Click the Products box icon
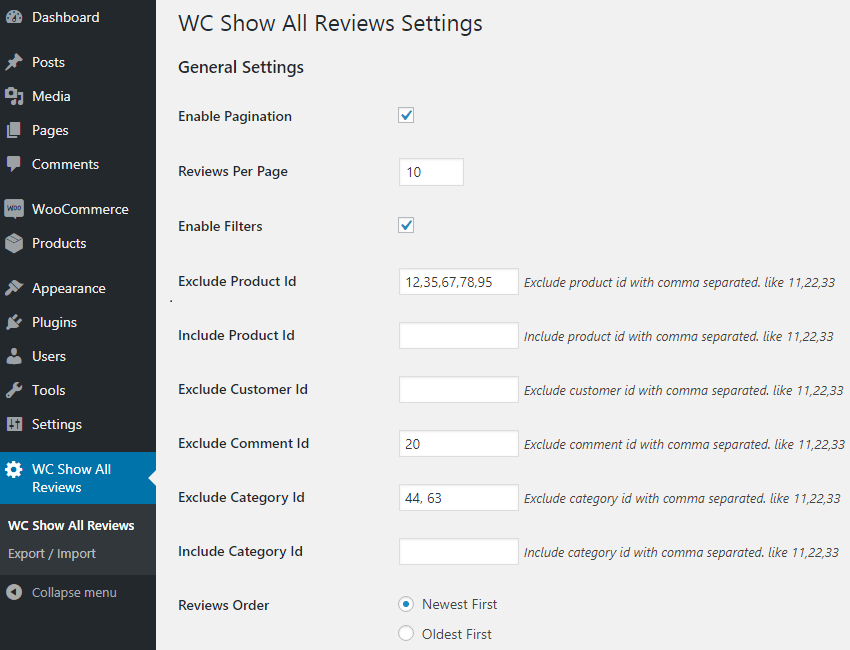Viewport: 850px width, 650px height. coord(14,243)
